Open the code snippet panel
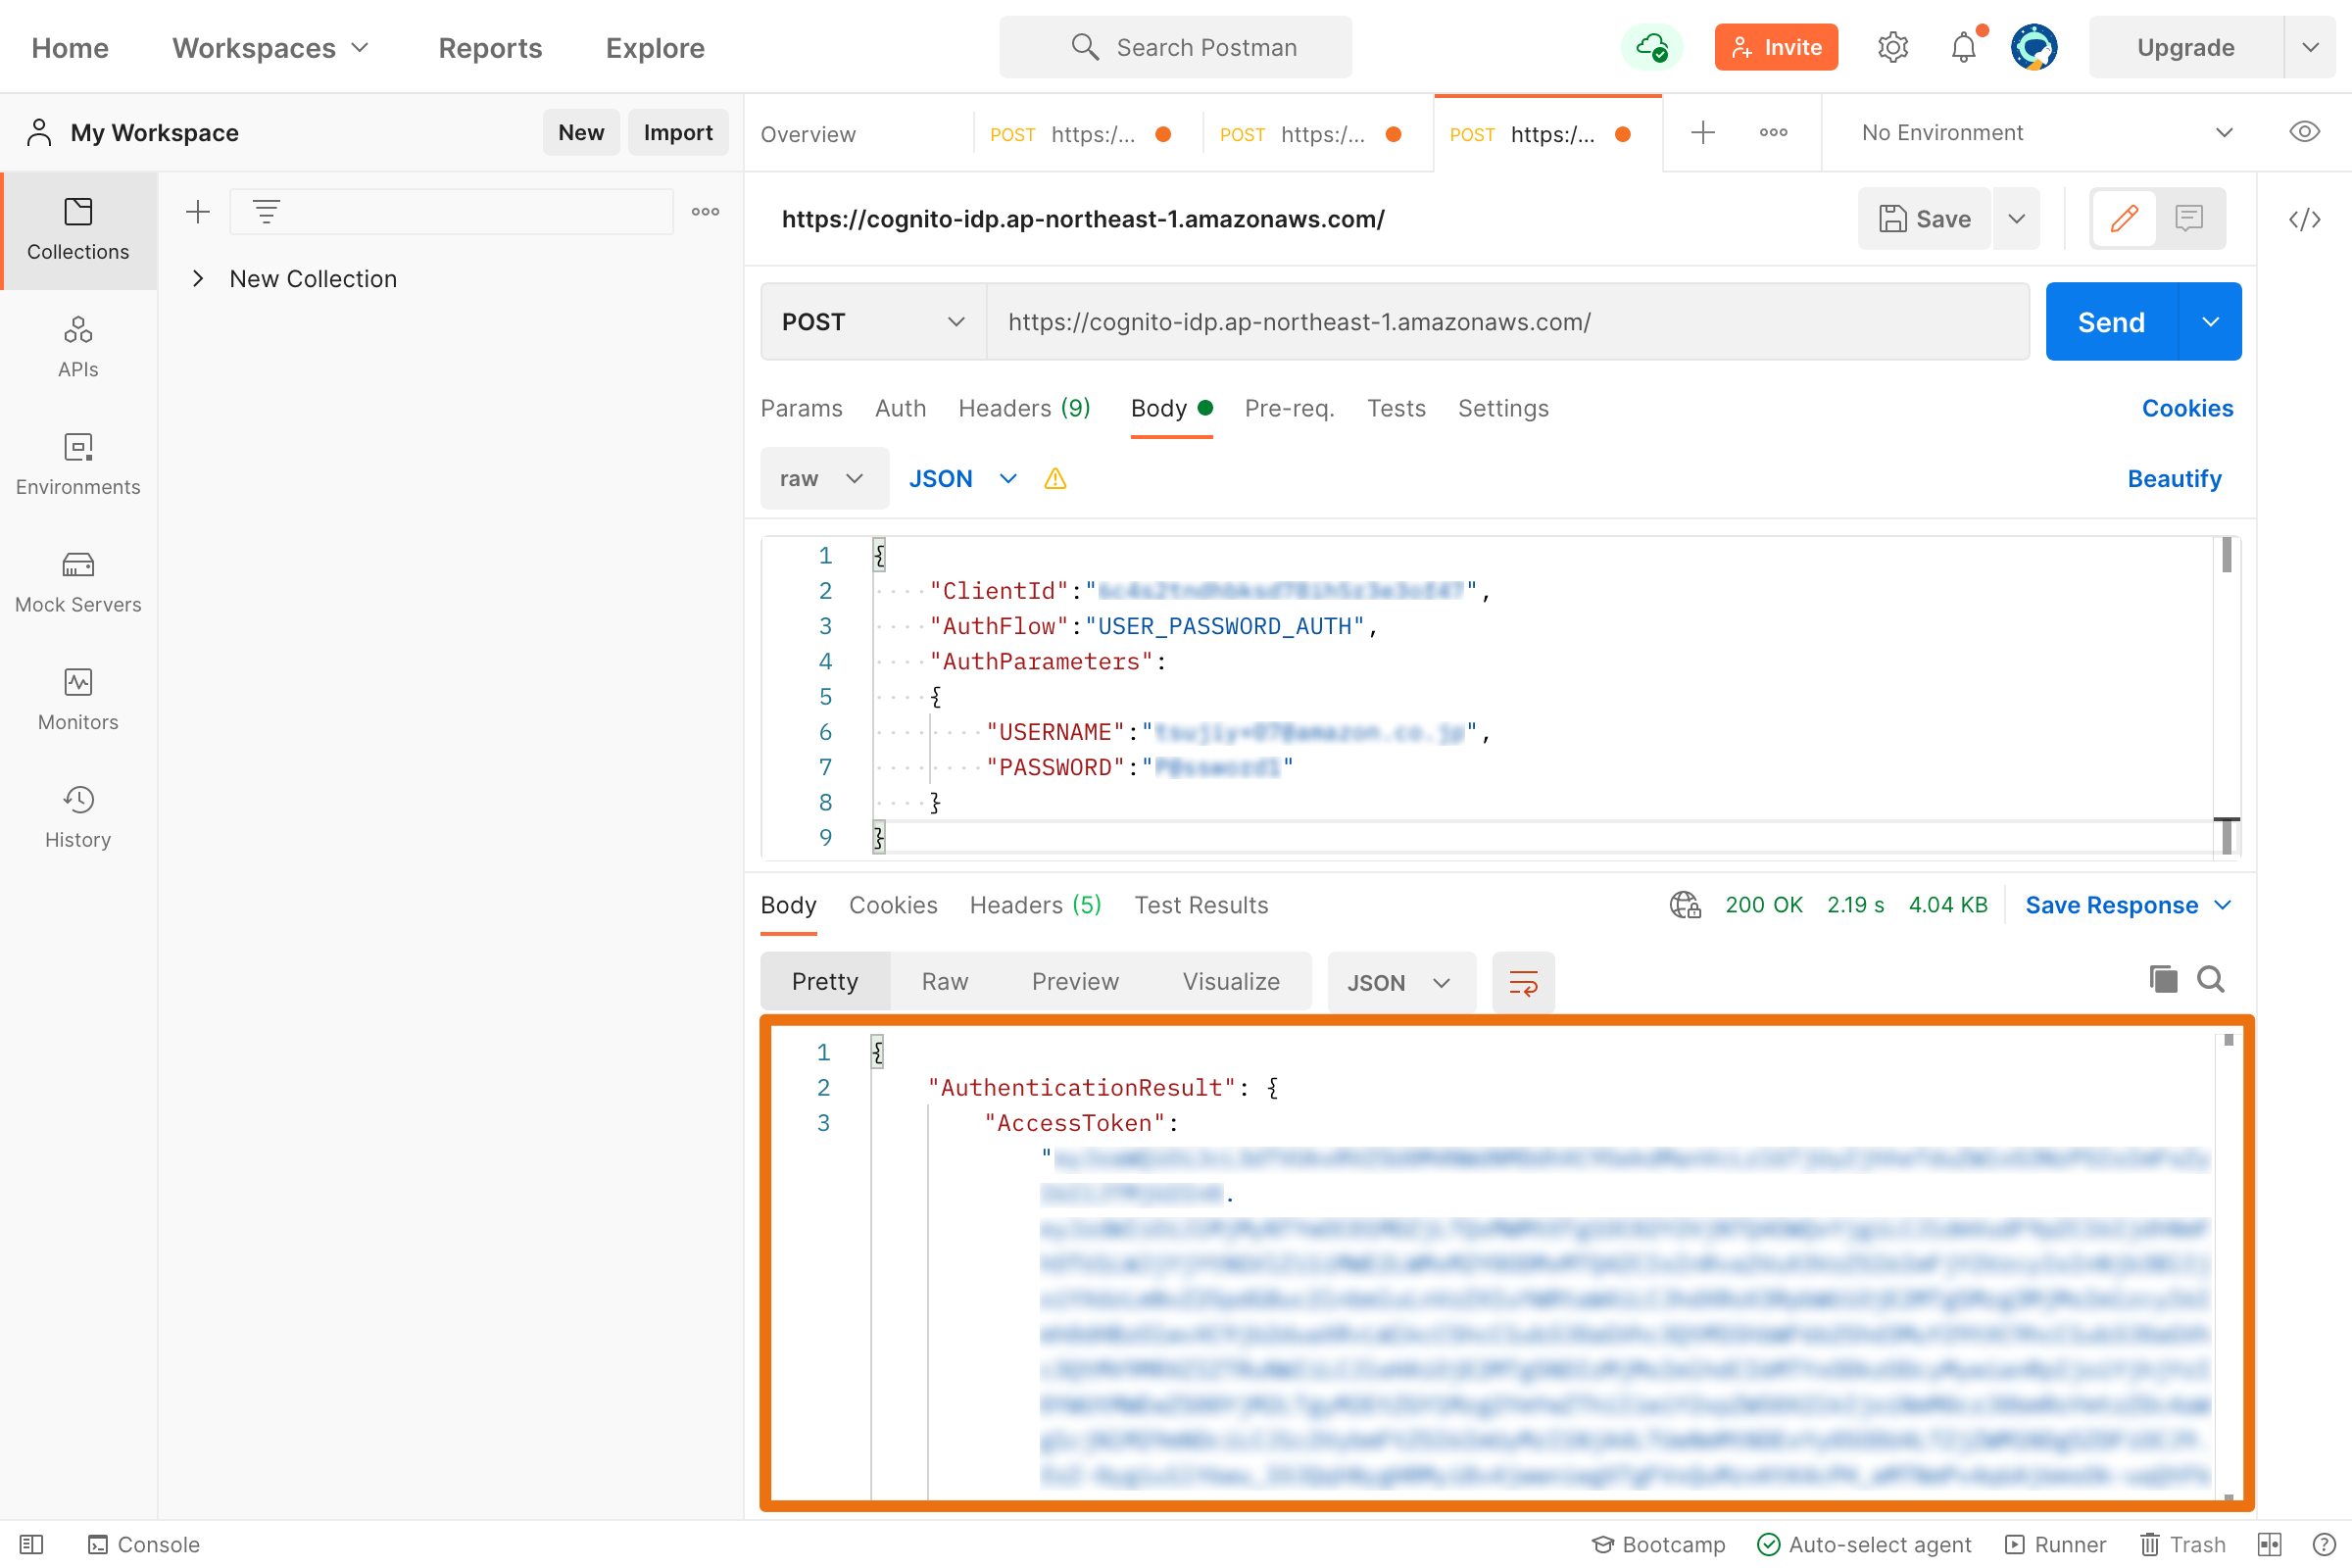 (x=2304, y=219)
